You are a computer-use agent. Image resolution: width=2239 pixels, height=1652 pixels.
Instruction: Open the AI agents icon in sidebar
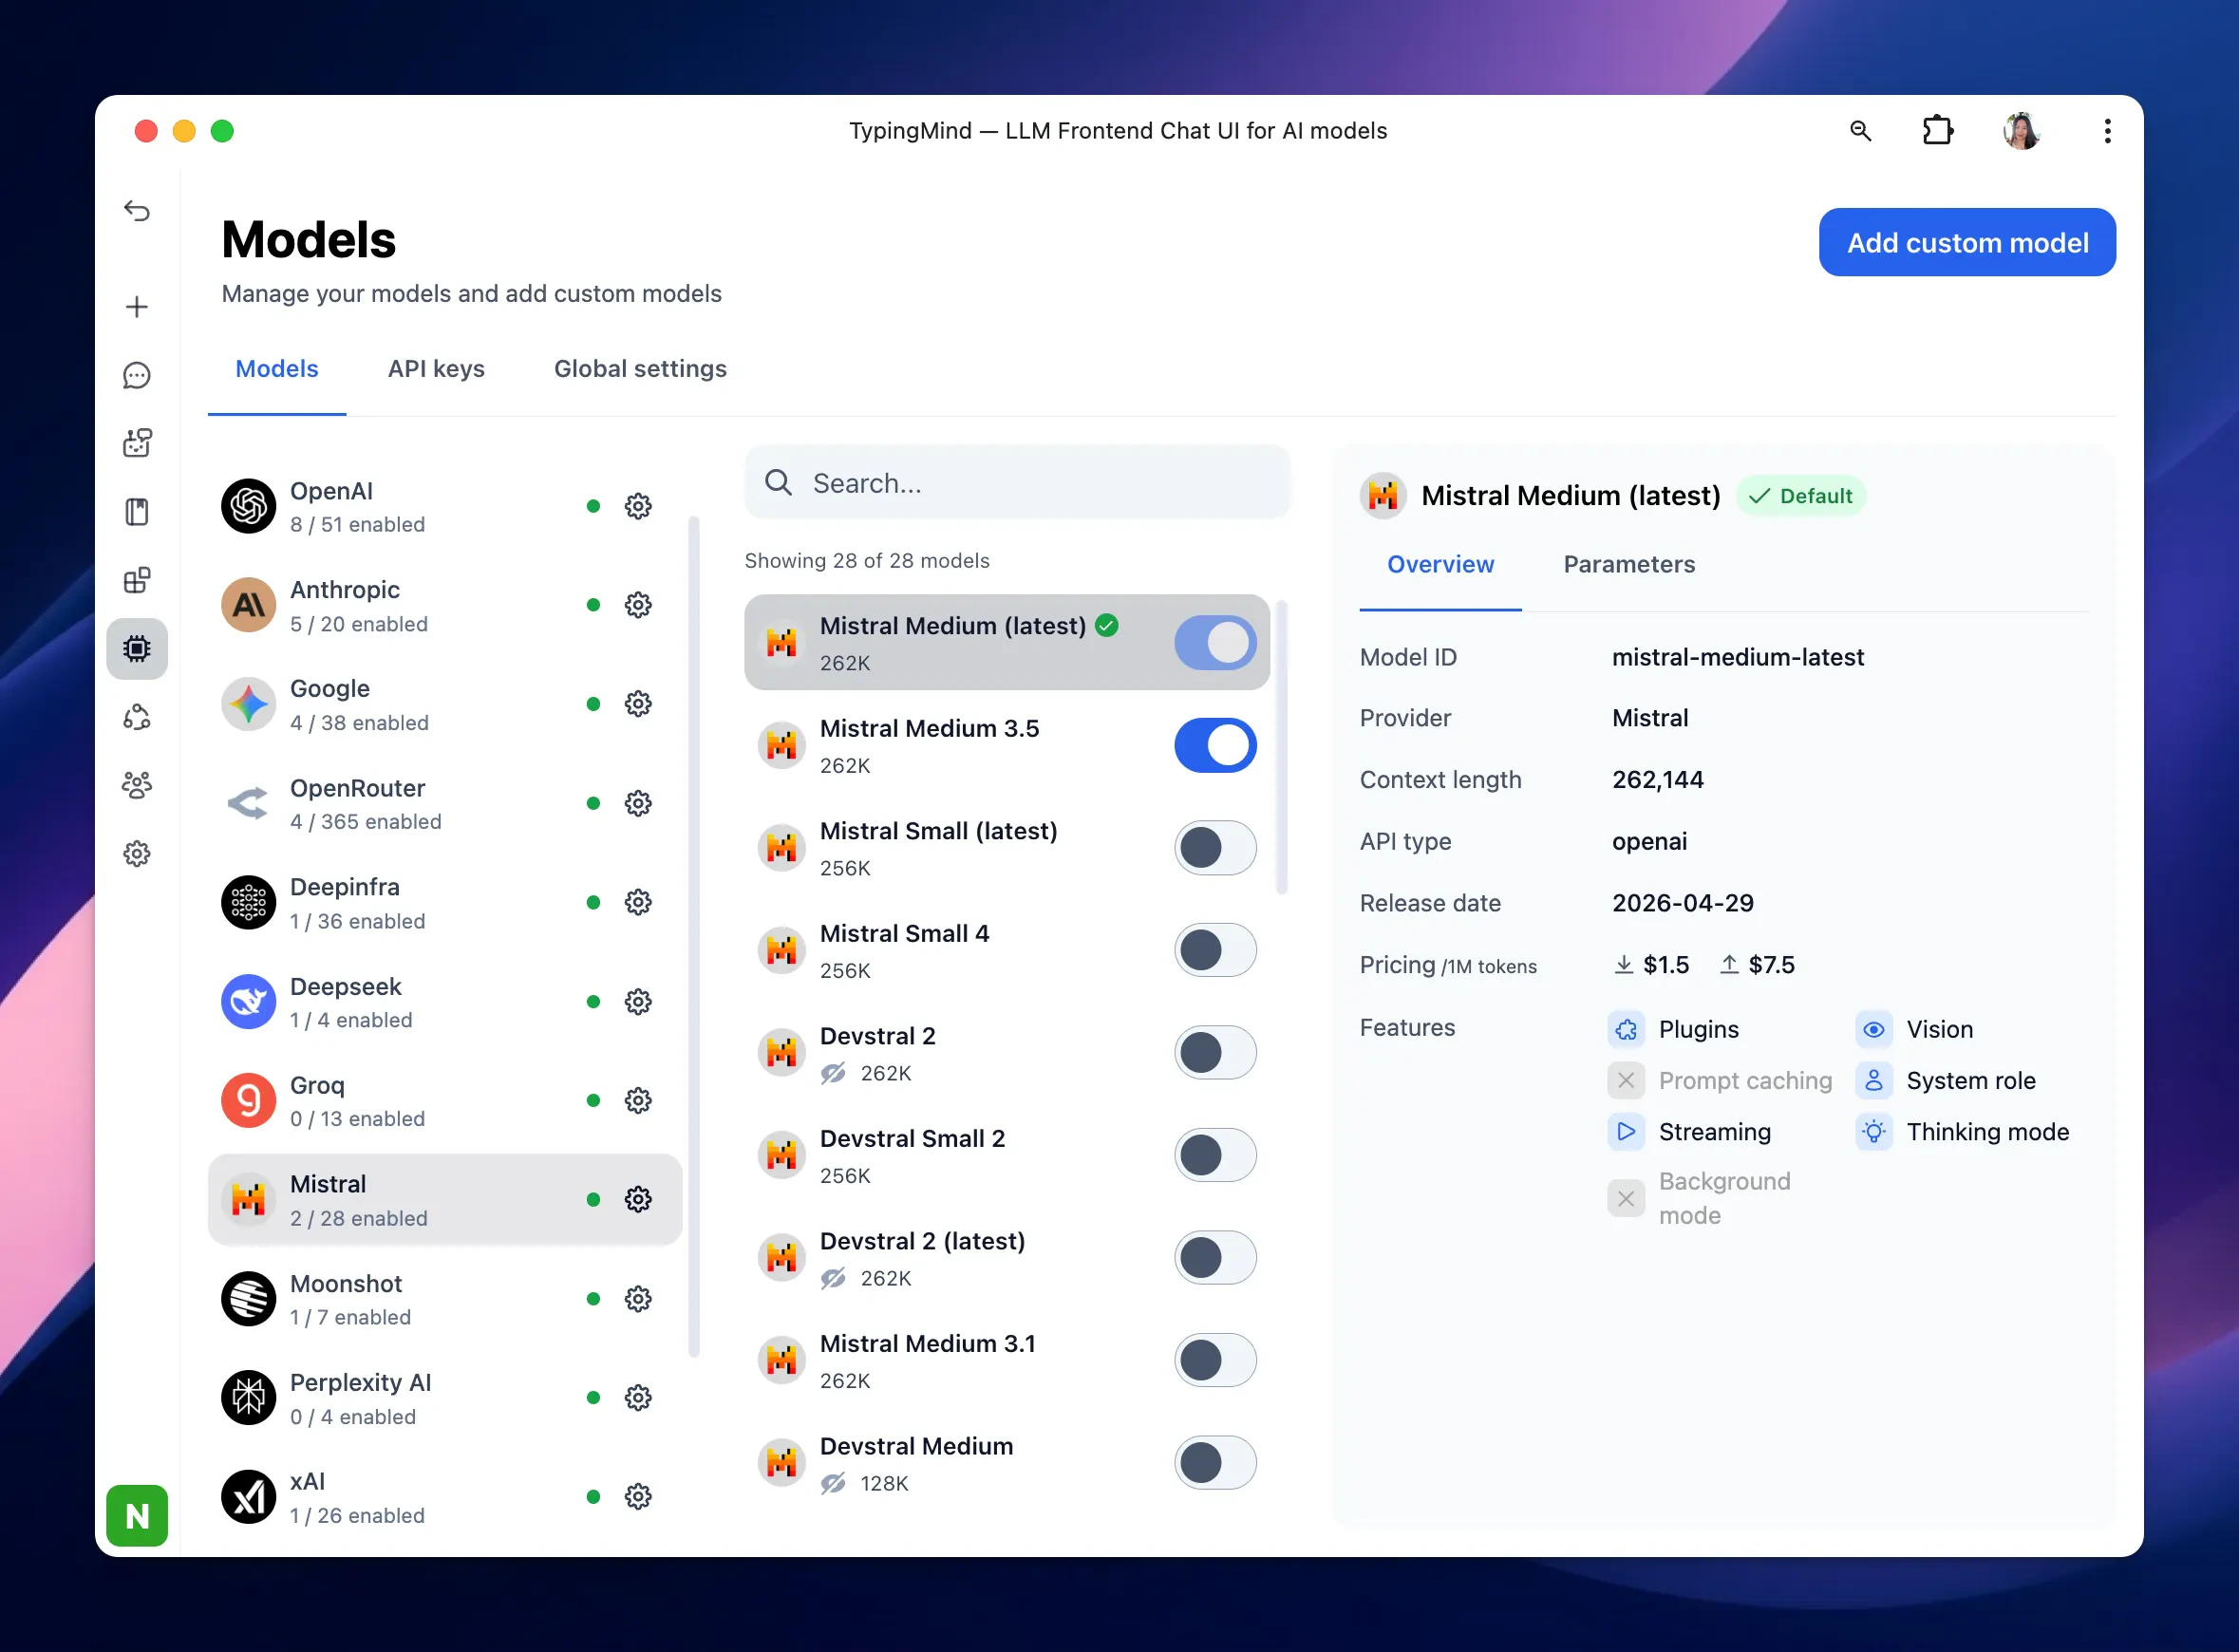[x=137, y=443]
